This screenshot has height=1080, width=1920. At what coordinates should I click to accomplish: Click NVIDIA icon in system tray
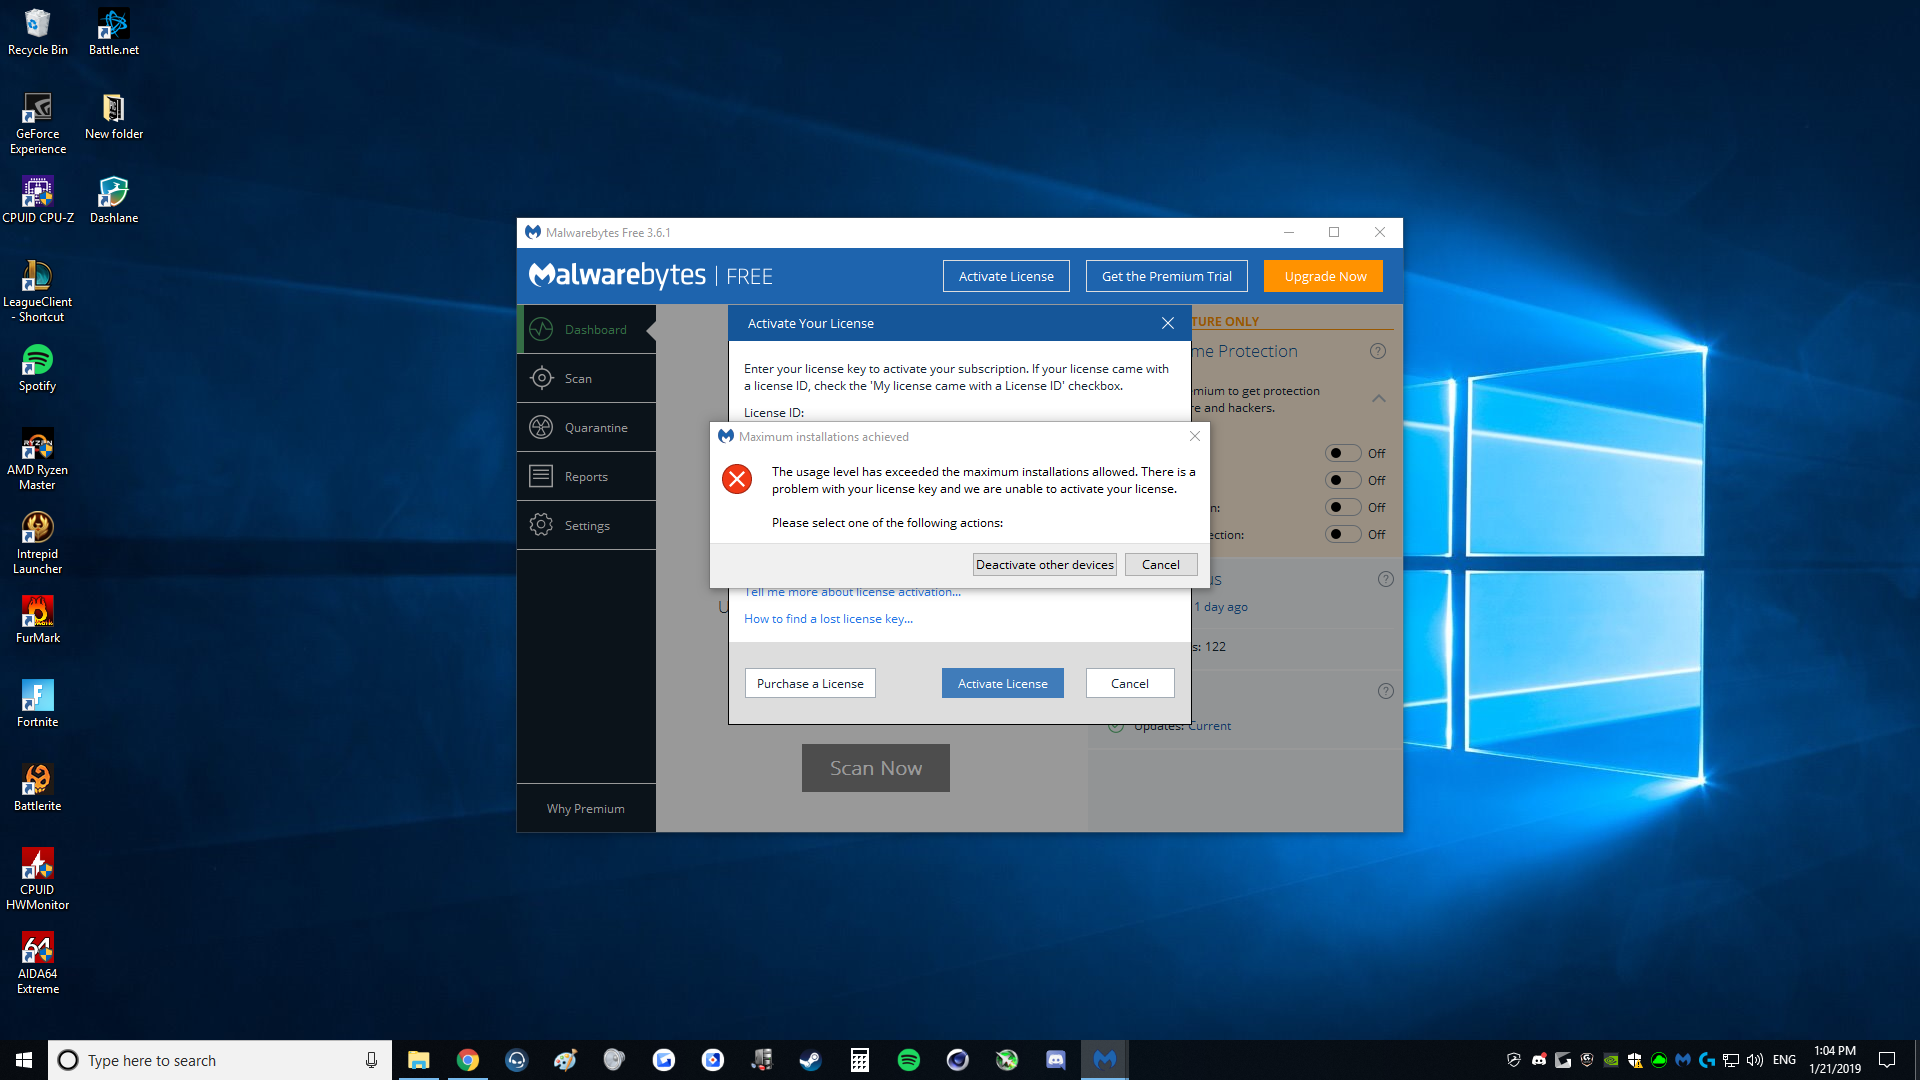click(1611, 1060)
